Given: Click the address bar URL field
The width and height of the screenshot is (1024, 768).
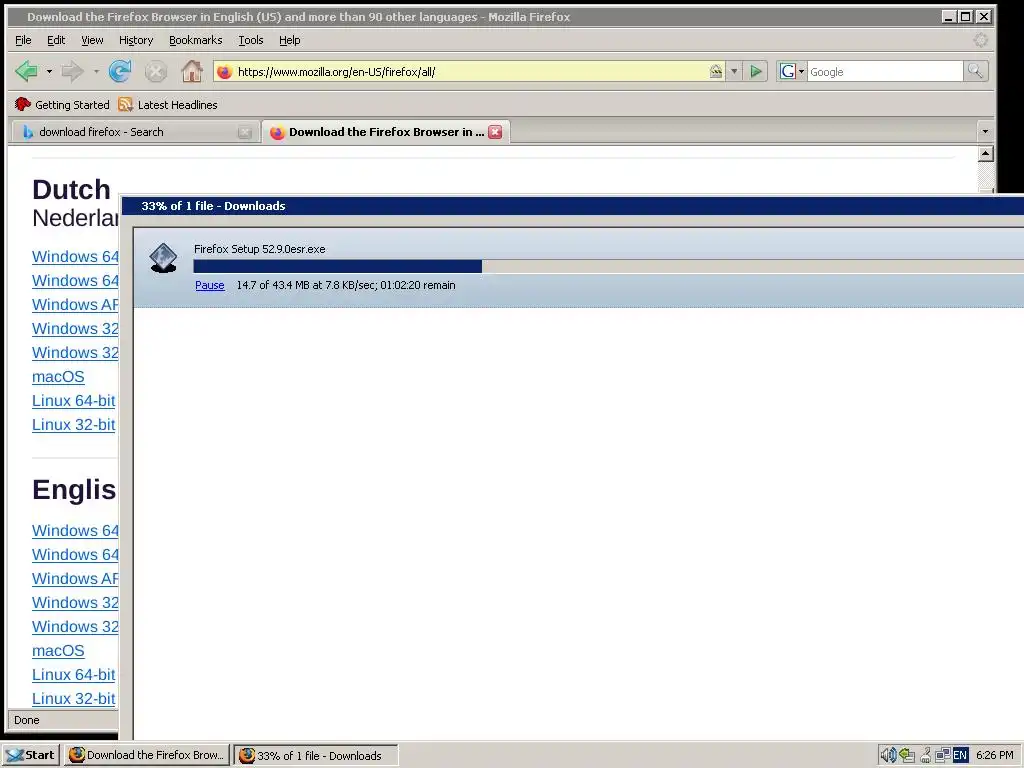Looking at the screenshot, I should [x=470, y=72].
